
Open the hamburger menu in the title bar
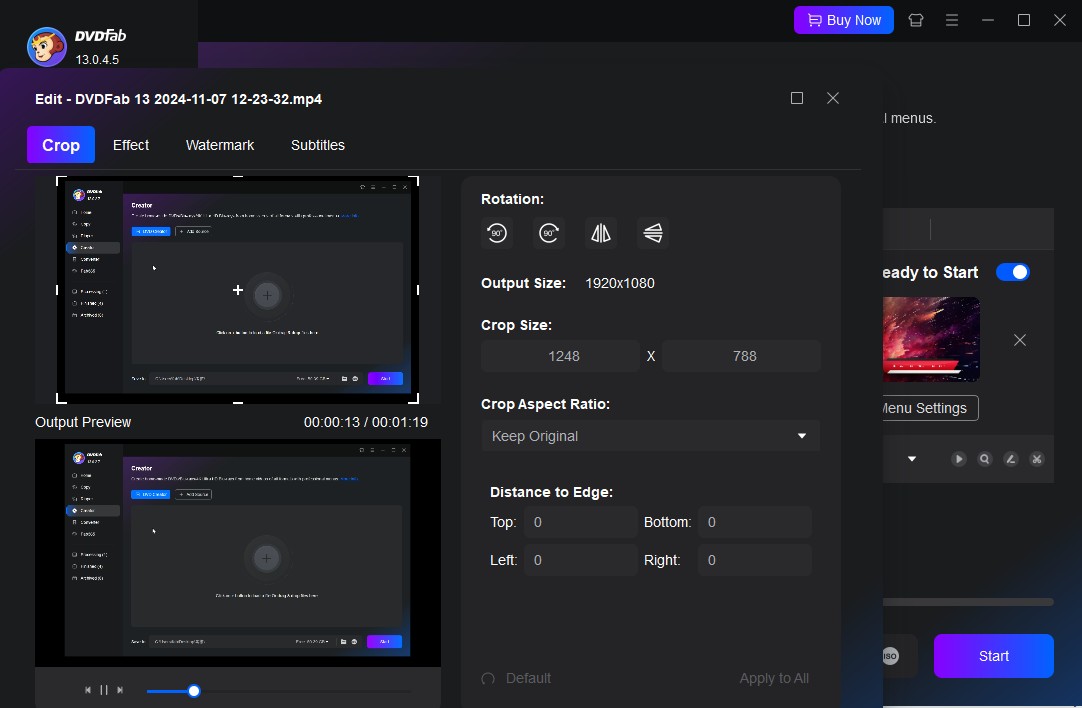point(951,20)
